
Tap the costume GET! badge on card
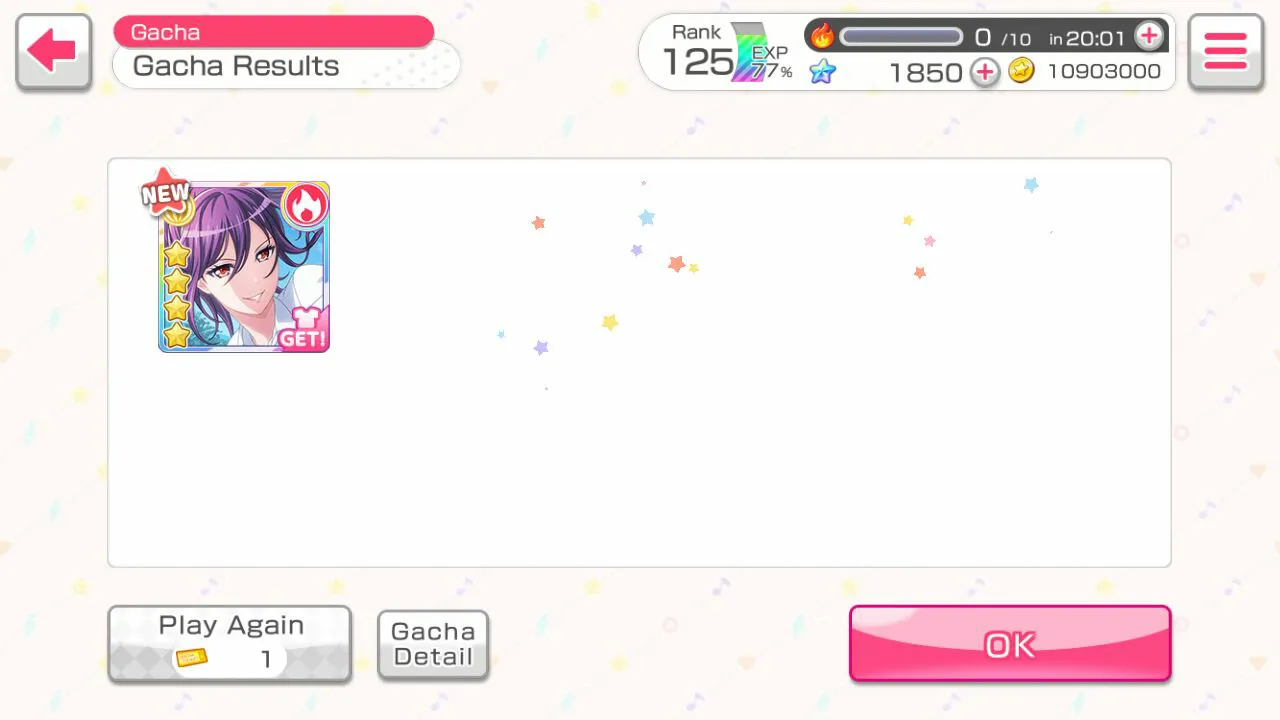(303, 330)
